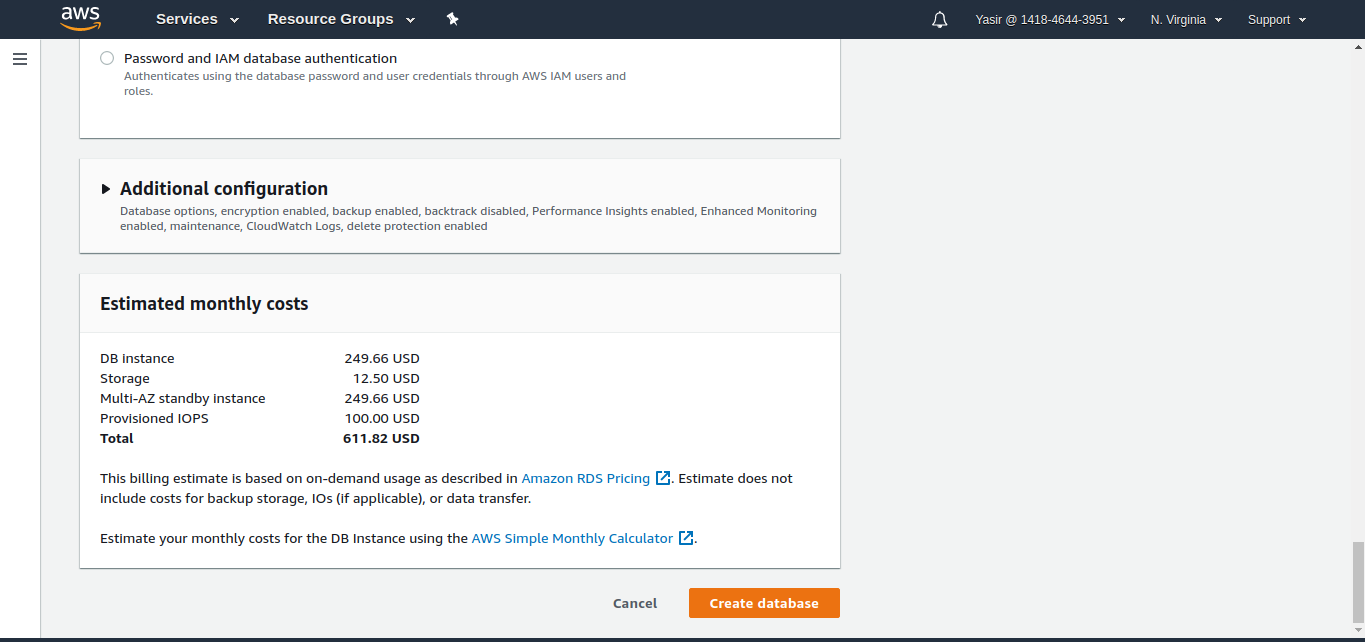Click the Estimated monthly costs heading
The image size is (1365, 642).
pos(204,304)
